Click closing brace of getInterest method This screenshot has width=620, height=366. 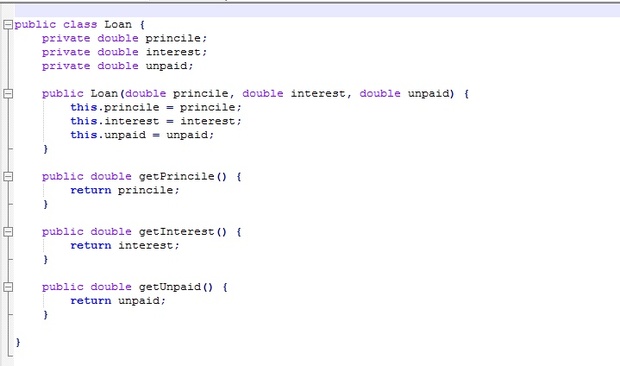coord(45,260)
